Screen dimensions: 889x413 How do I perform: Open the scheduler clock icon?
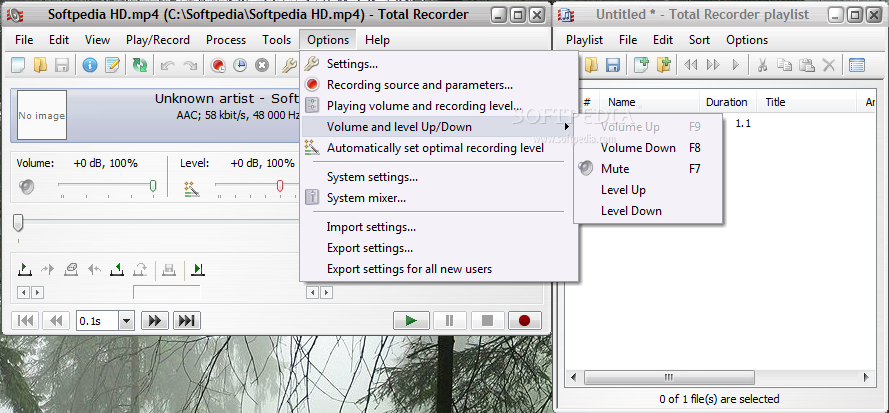240,65
